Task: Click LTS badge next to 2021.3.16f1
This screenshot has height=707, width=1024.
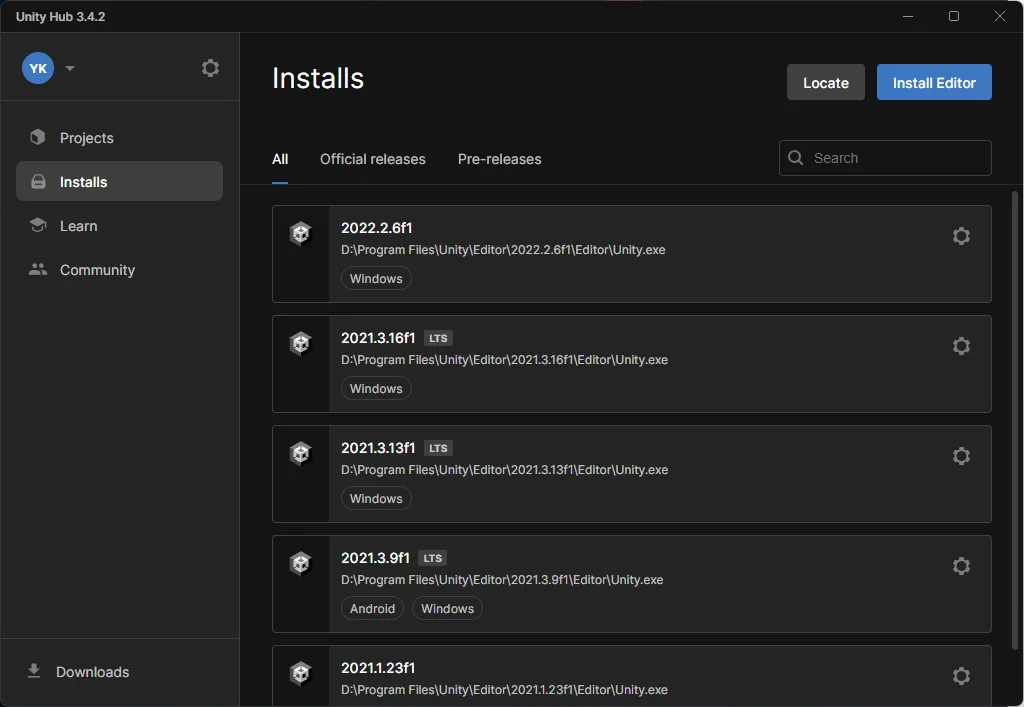Action: pos(438,338)
